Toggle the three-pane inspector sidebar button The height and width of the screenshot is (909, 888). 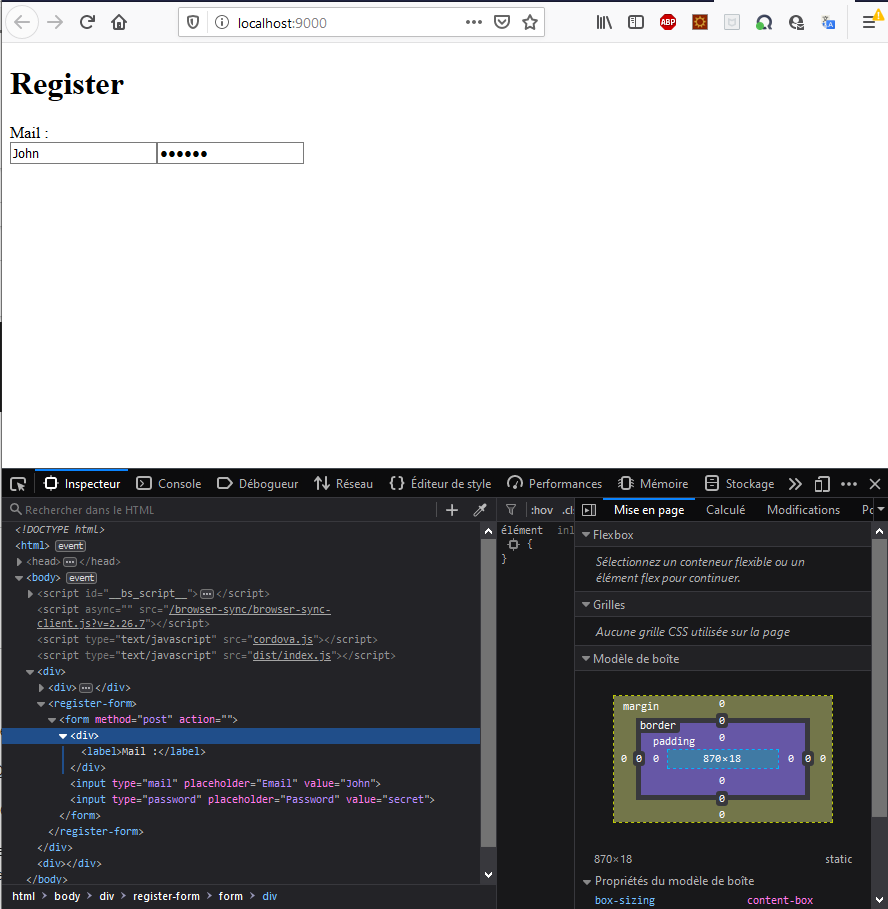click(589, 510)
